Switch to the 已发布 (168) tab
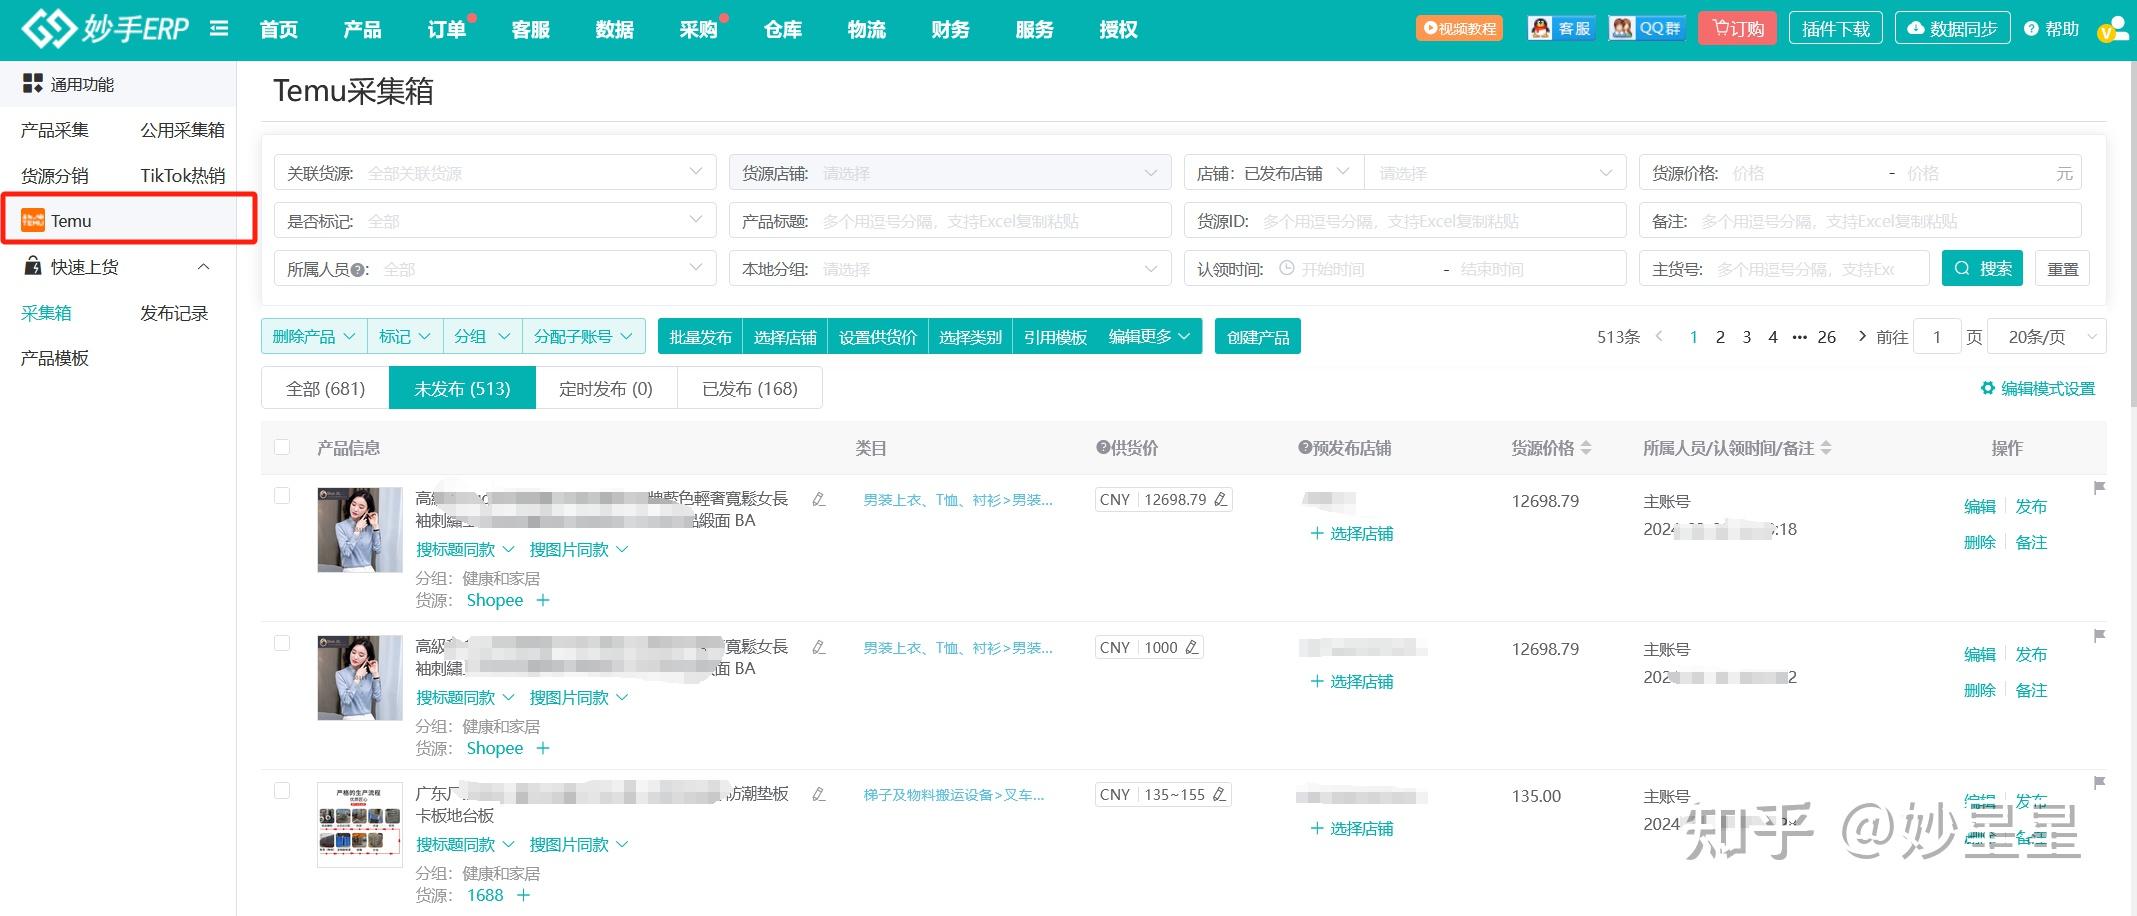The width and height of the screenshot is (2137, 916). point(749,388)
